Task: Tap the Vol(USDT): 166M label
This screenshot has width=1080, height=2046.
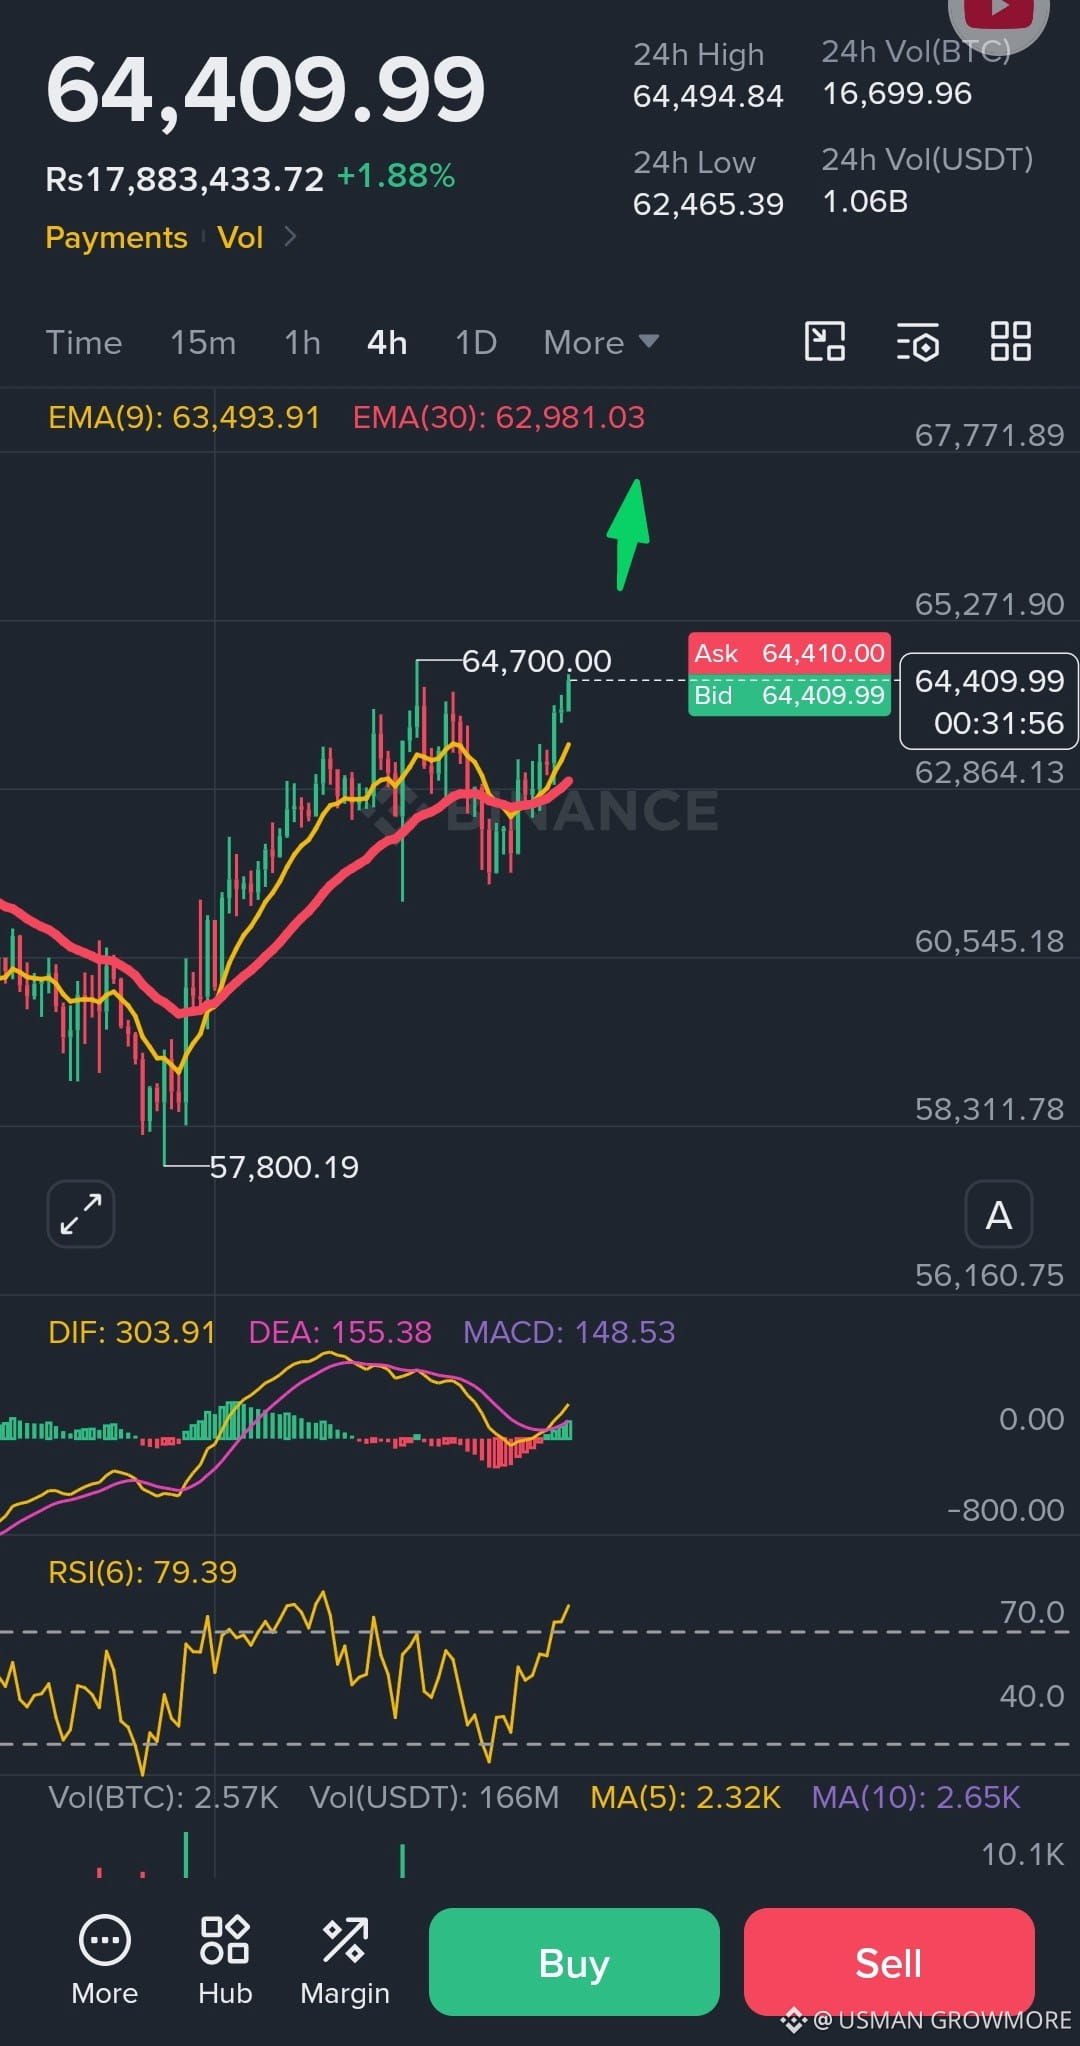Action: [434, 1797]
